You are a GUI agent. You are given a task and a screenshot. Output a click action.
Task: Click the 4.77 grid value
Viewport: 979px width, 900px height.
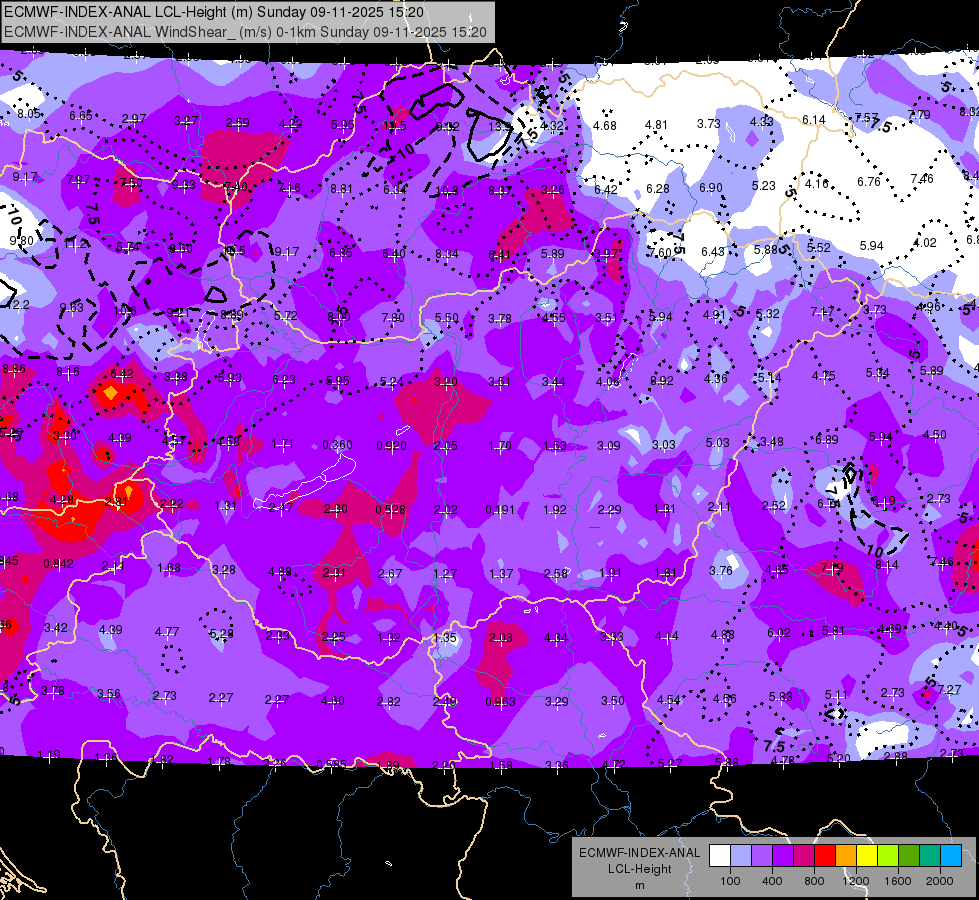point(167,632)
